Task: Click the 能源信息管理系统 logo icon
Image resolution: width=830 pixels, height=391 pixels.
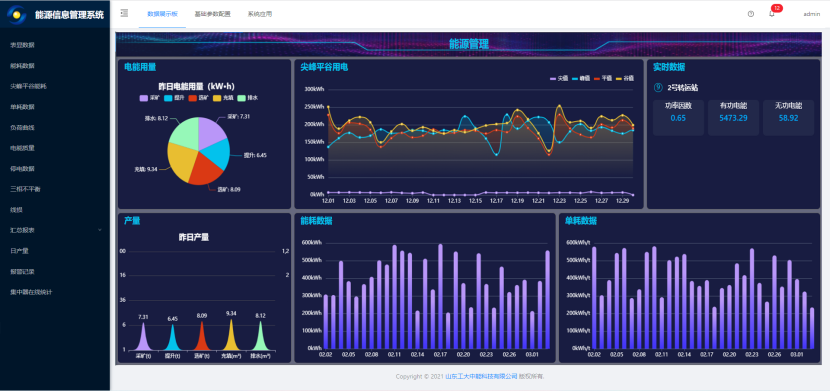Action: click(x=17, y=14)
